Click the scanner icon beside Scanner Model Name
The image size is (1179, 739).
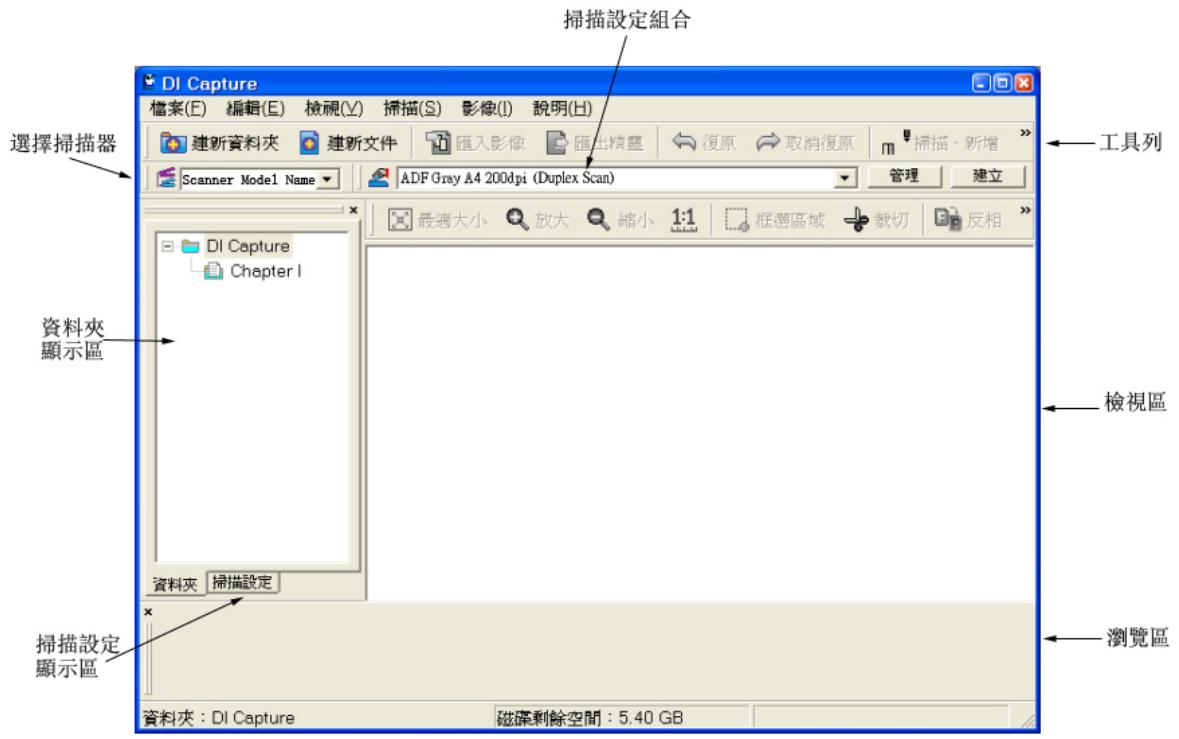[x=166, y=178]
